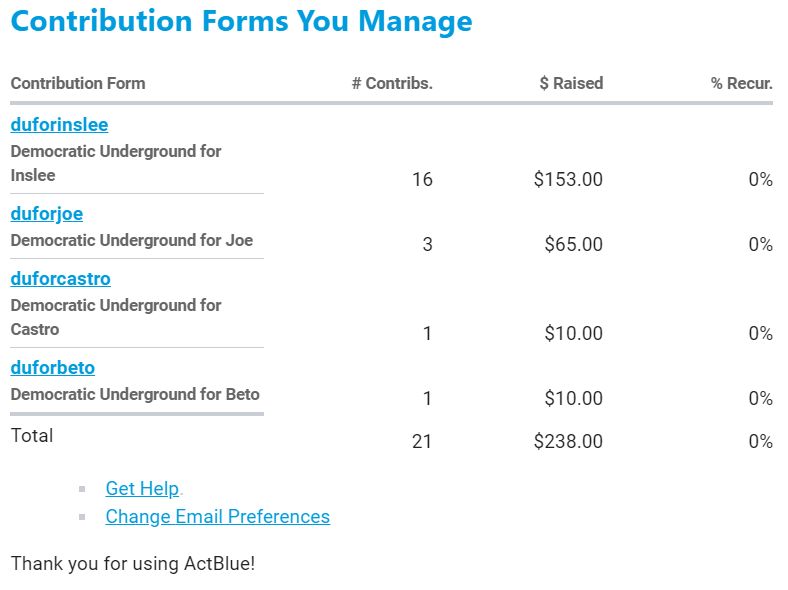Click the Democratic Underground for Inslee description
This screenshot has width=788, height=590.
[x=115, y=163]
